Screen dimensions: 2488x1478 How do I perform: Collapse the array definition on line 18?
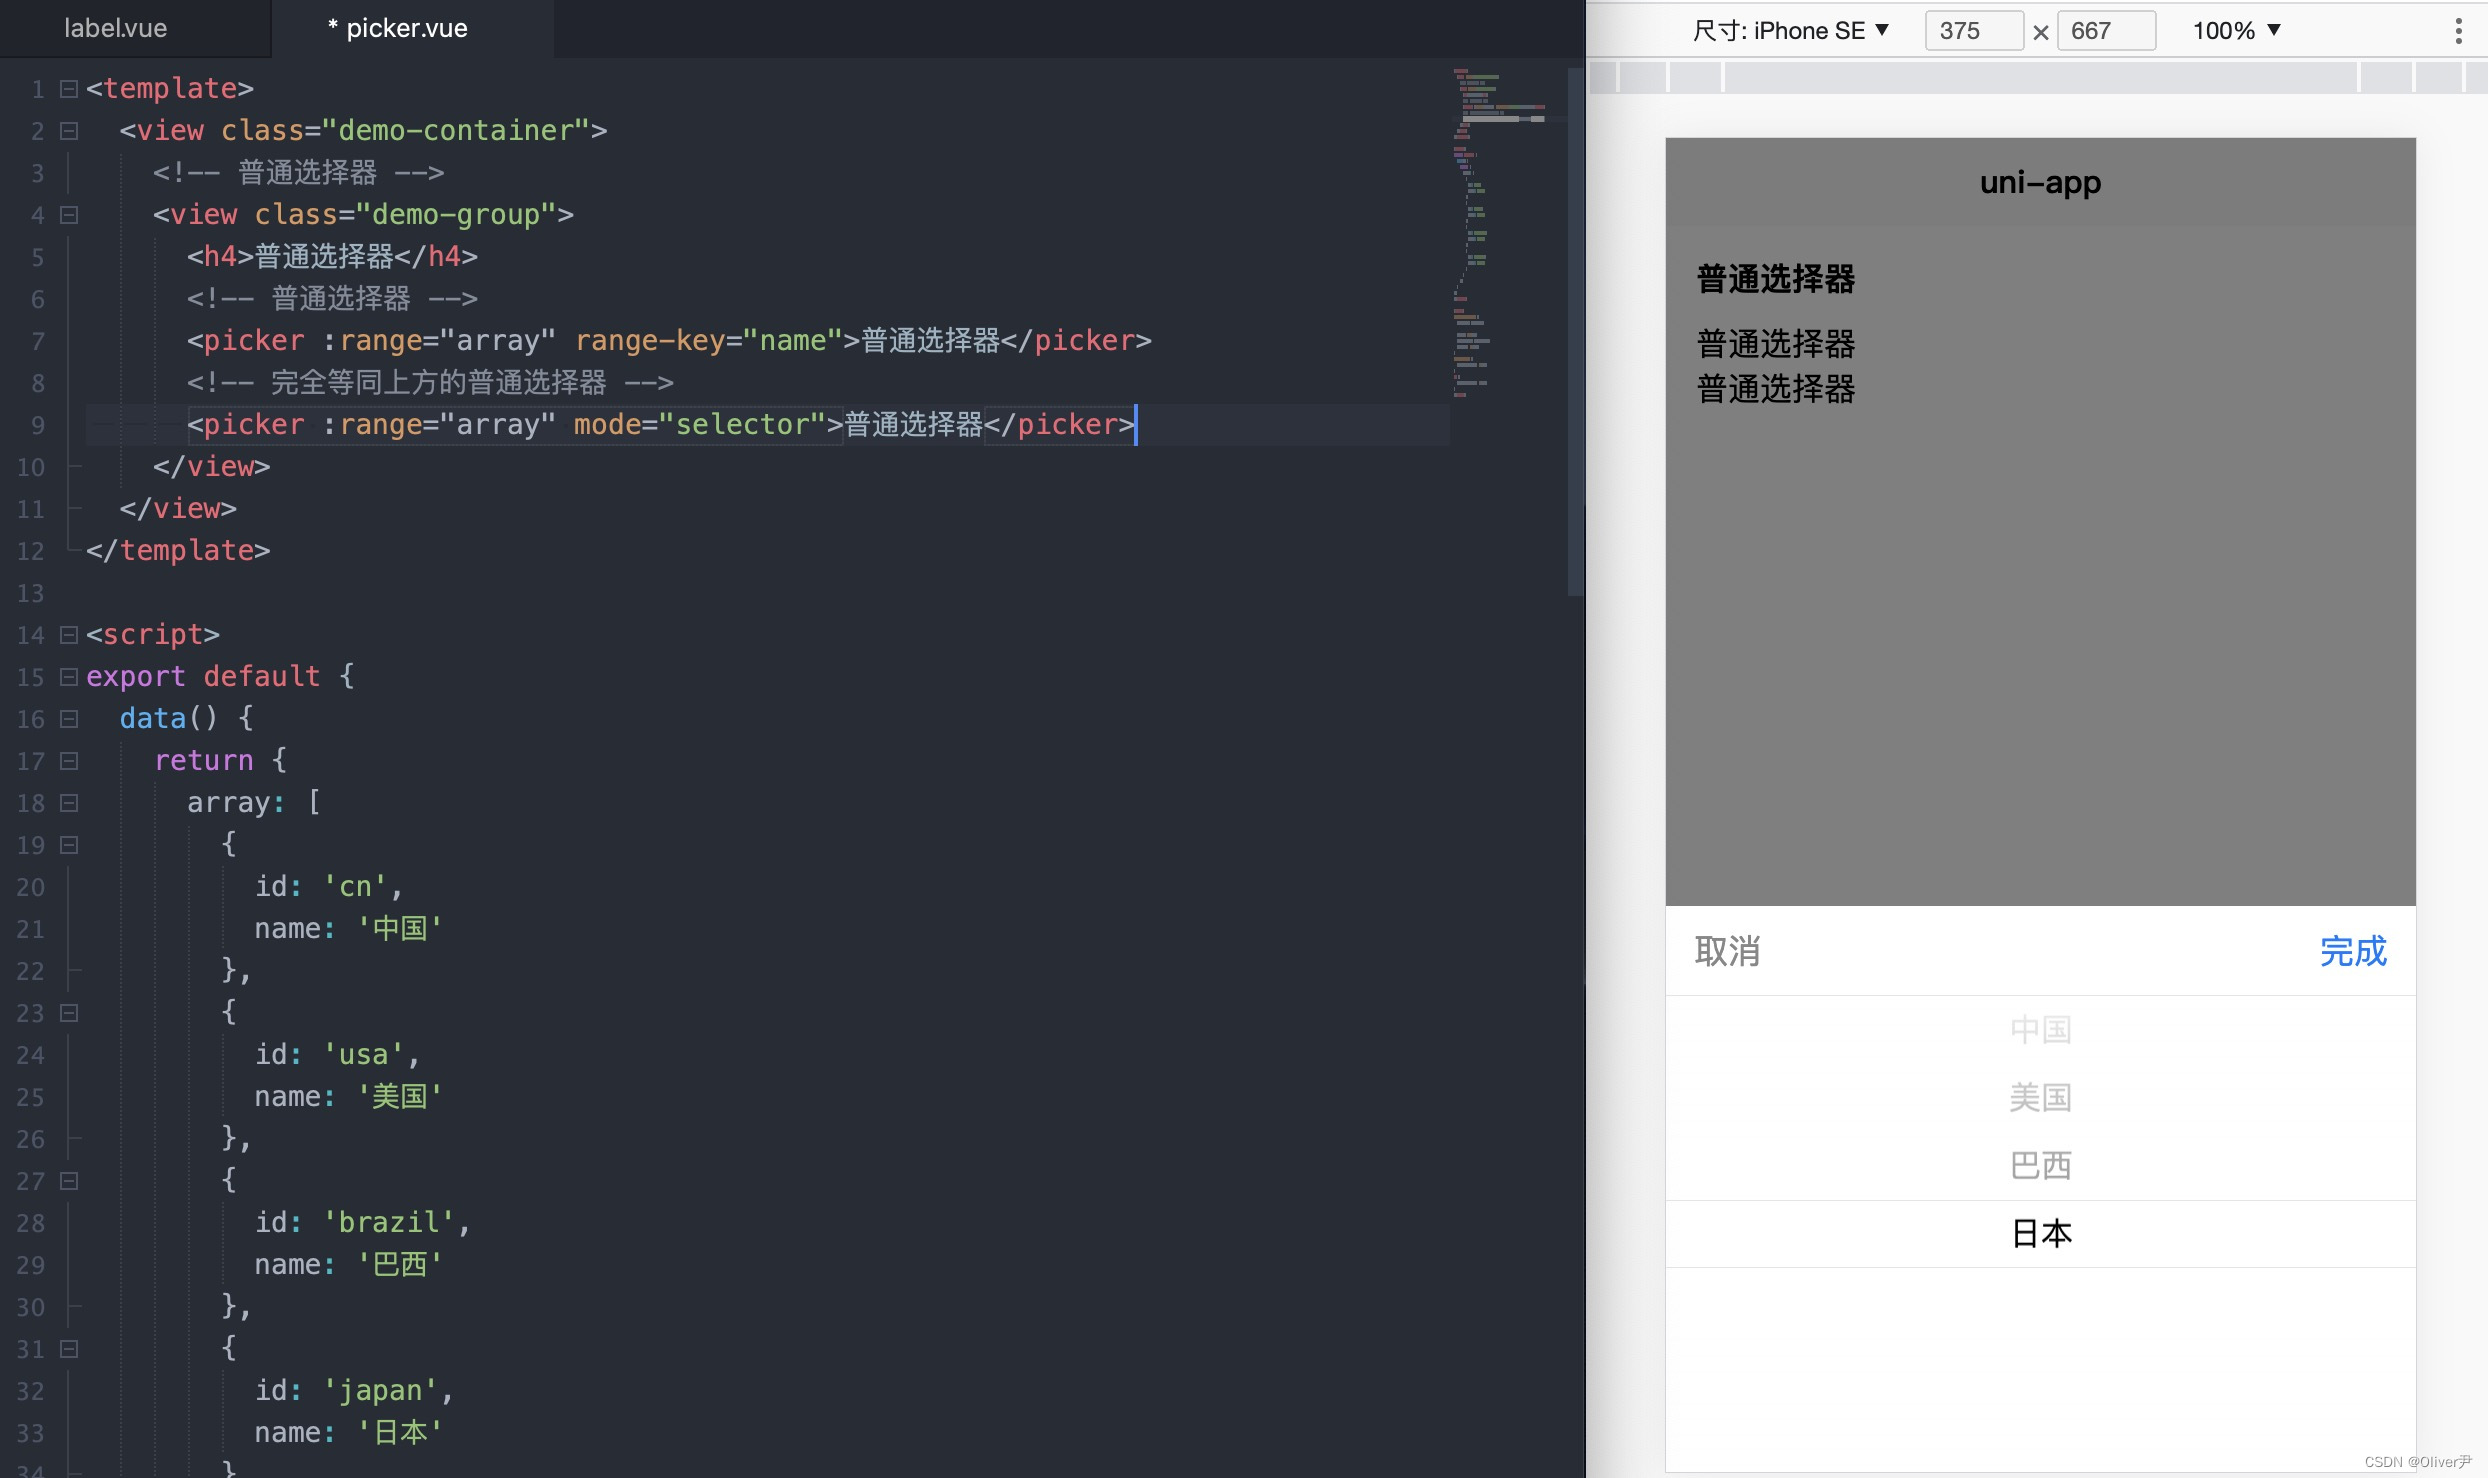[x=67, y=802]
